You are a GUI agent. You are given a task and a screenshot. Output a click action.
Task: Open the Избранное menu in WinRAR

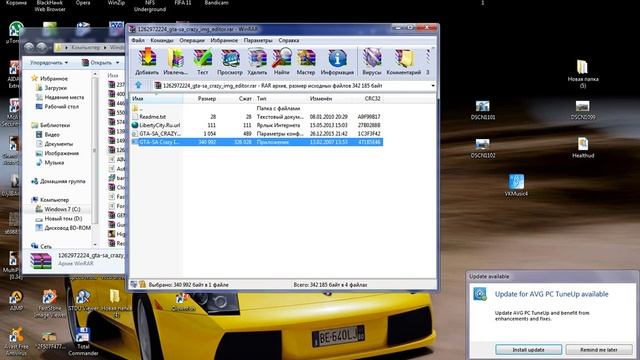(x=224, y=40)
